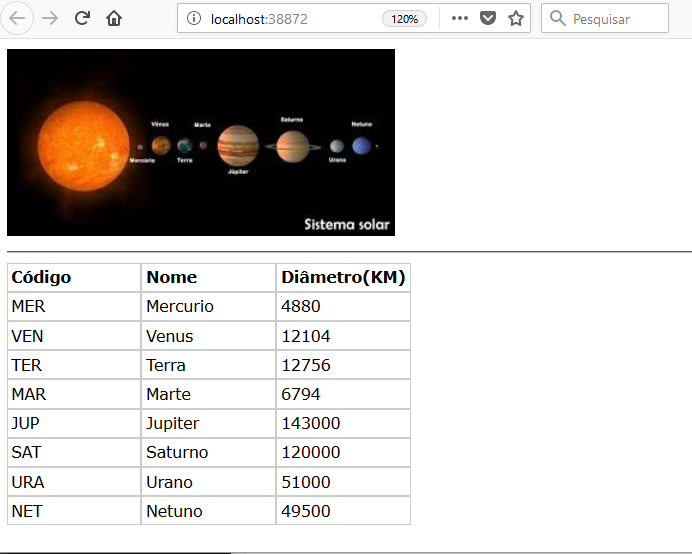This screenshot has width=692, height=554.
Task: Select the URA code cell
Action: 74,482
